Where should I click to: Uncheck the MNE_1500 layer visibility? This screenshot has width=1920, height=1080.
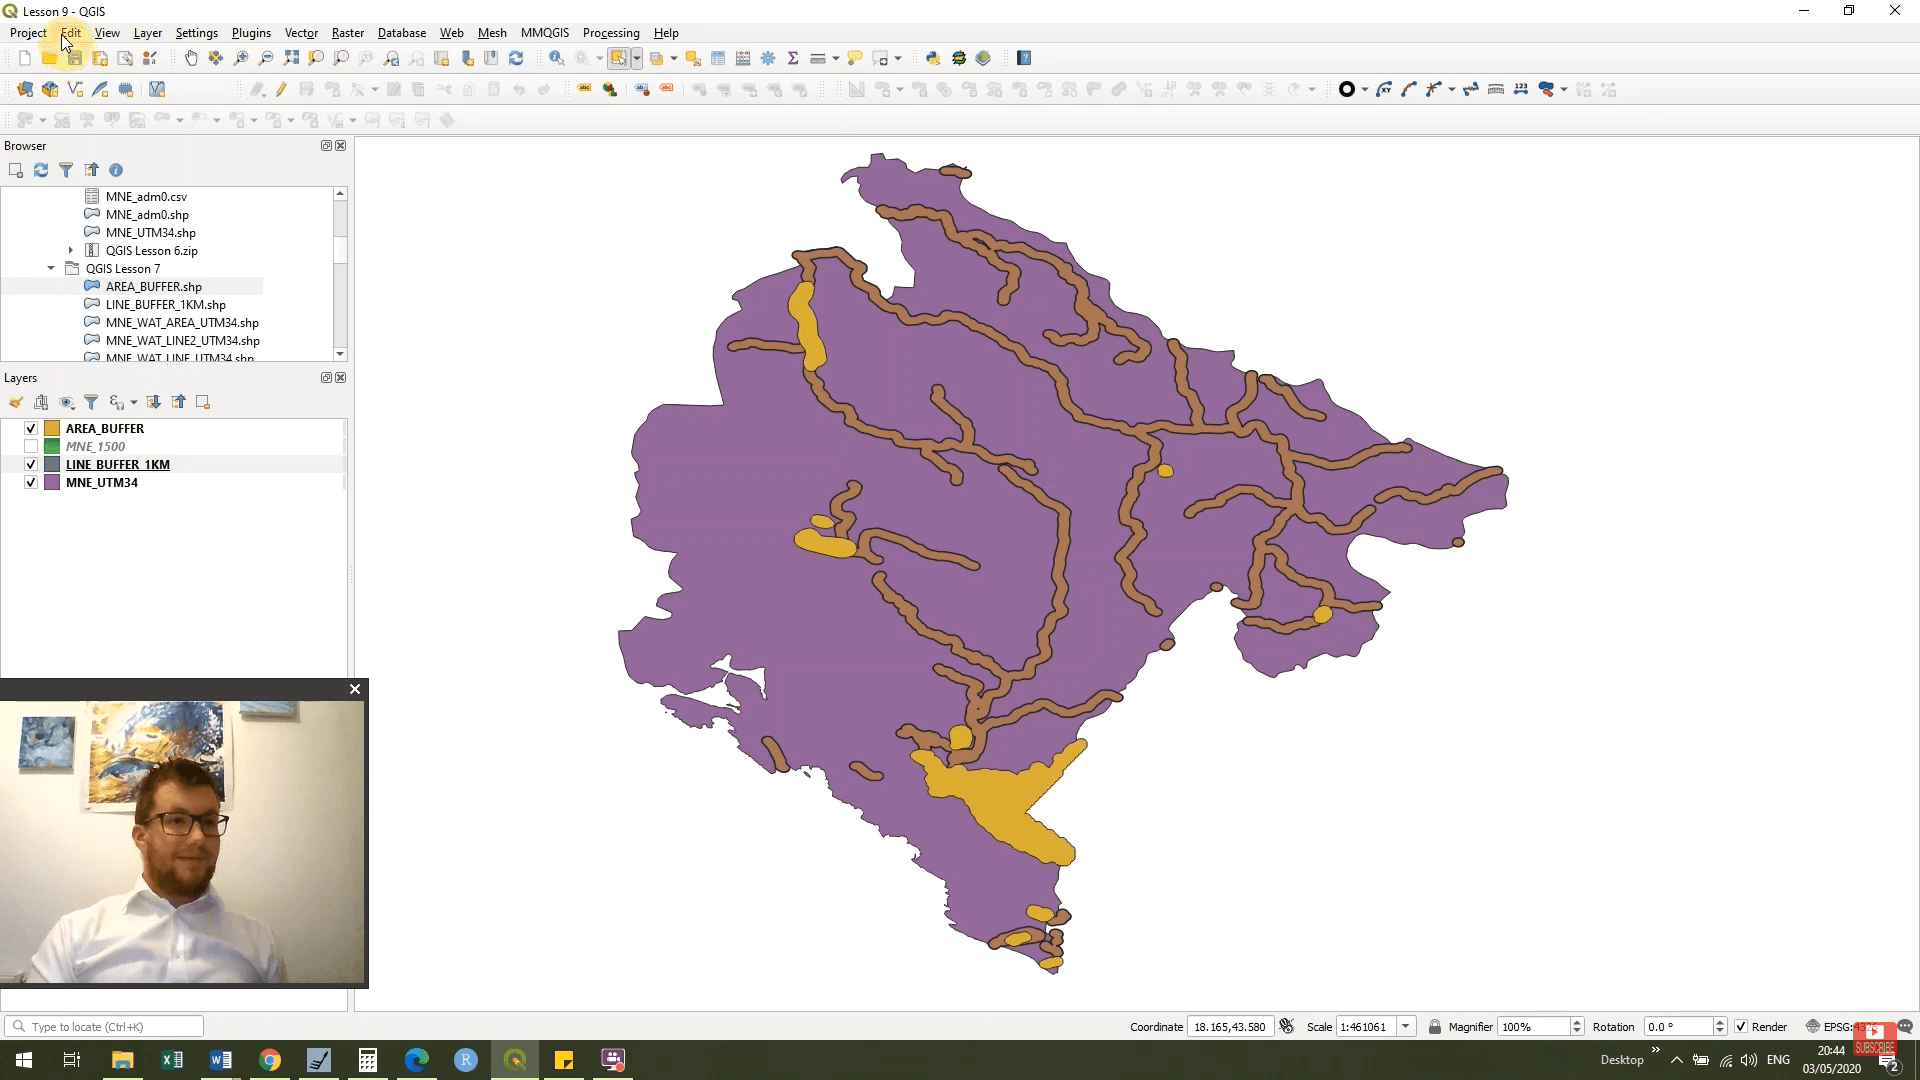point(31,446)
